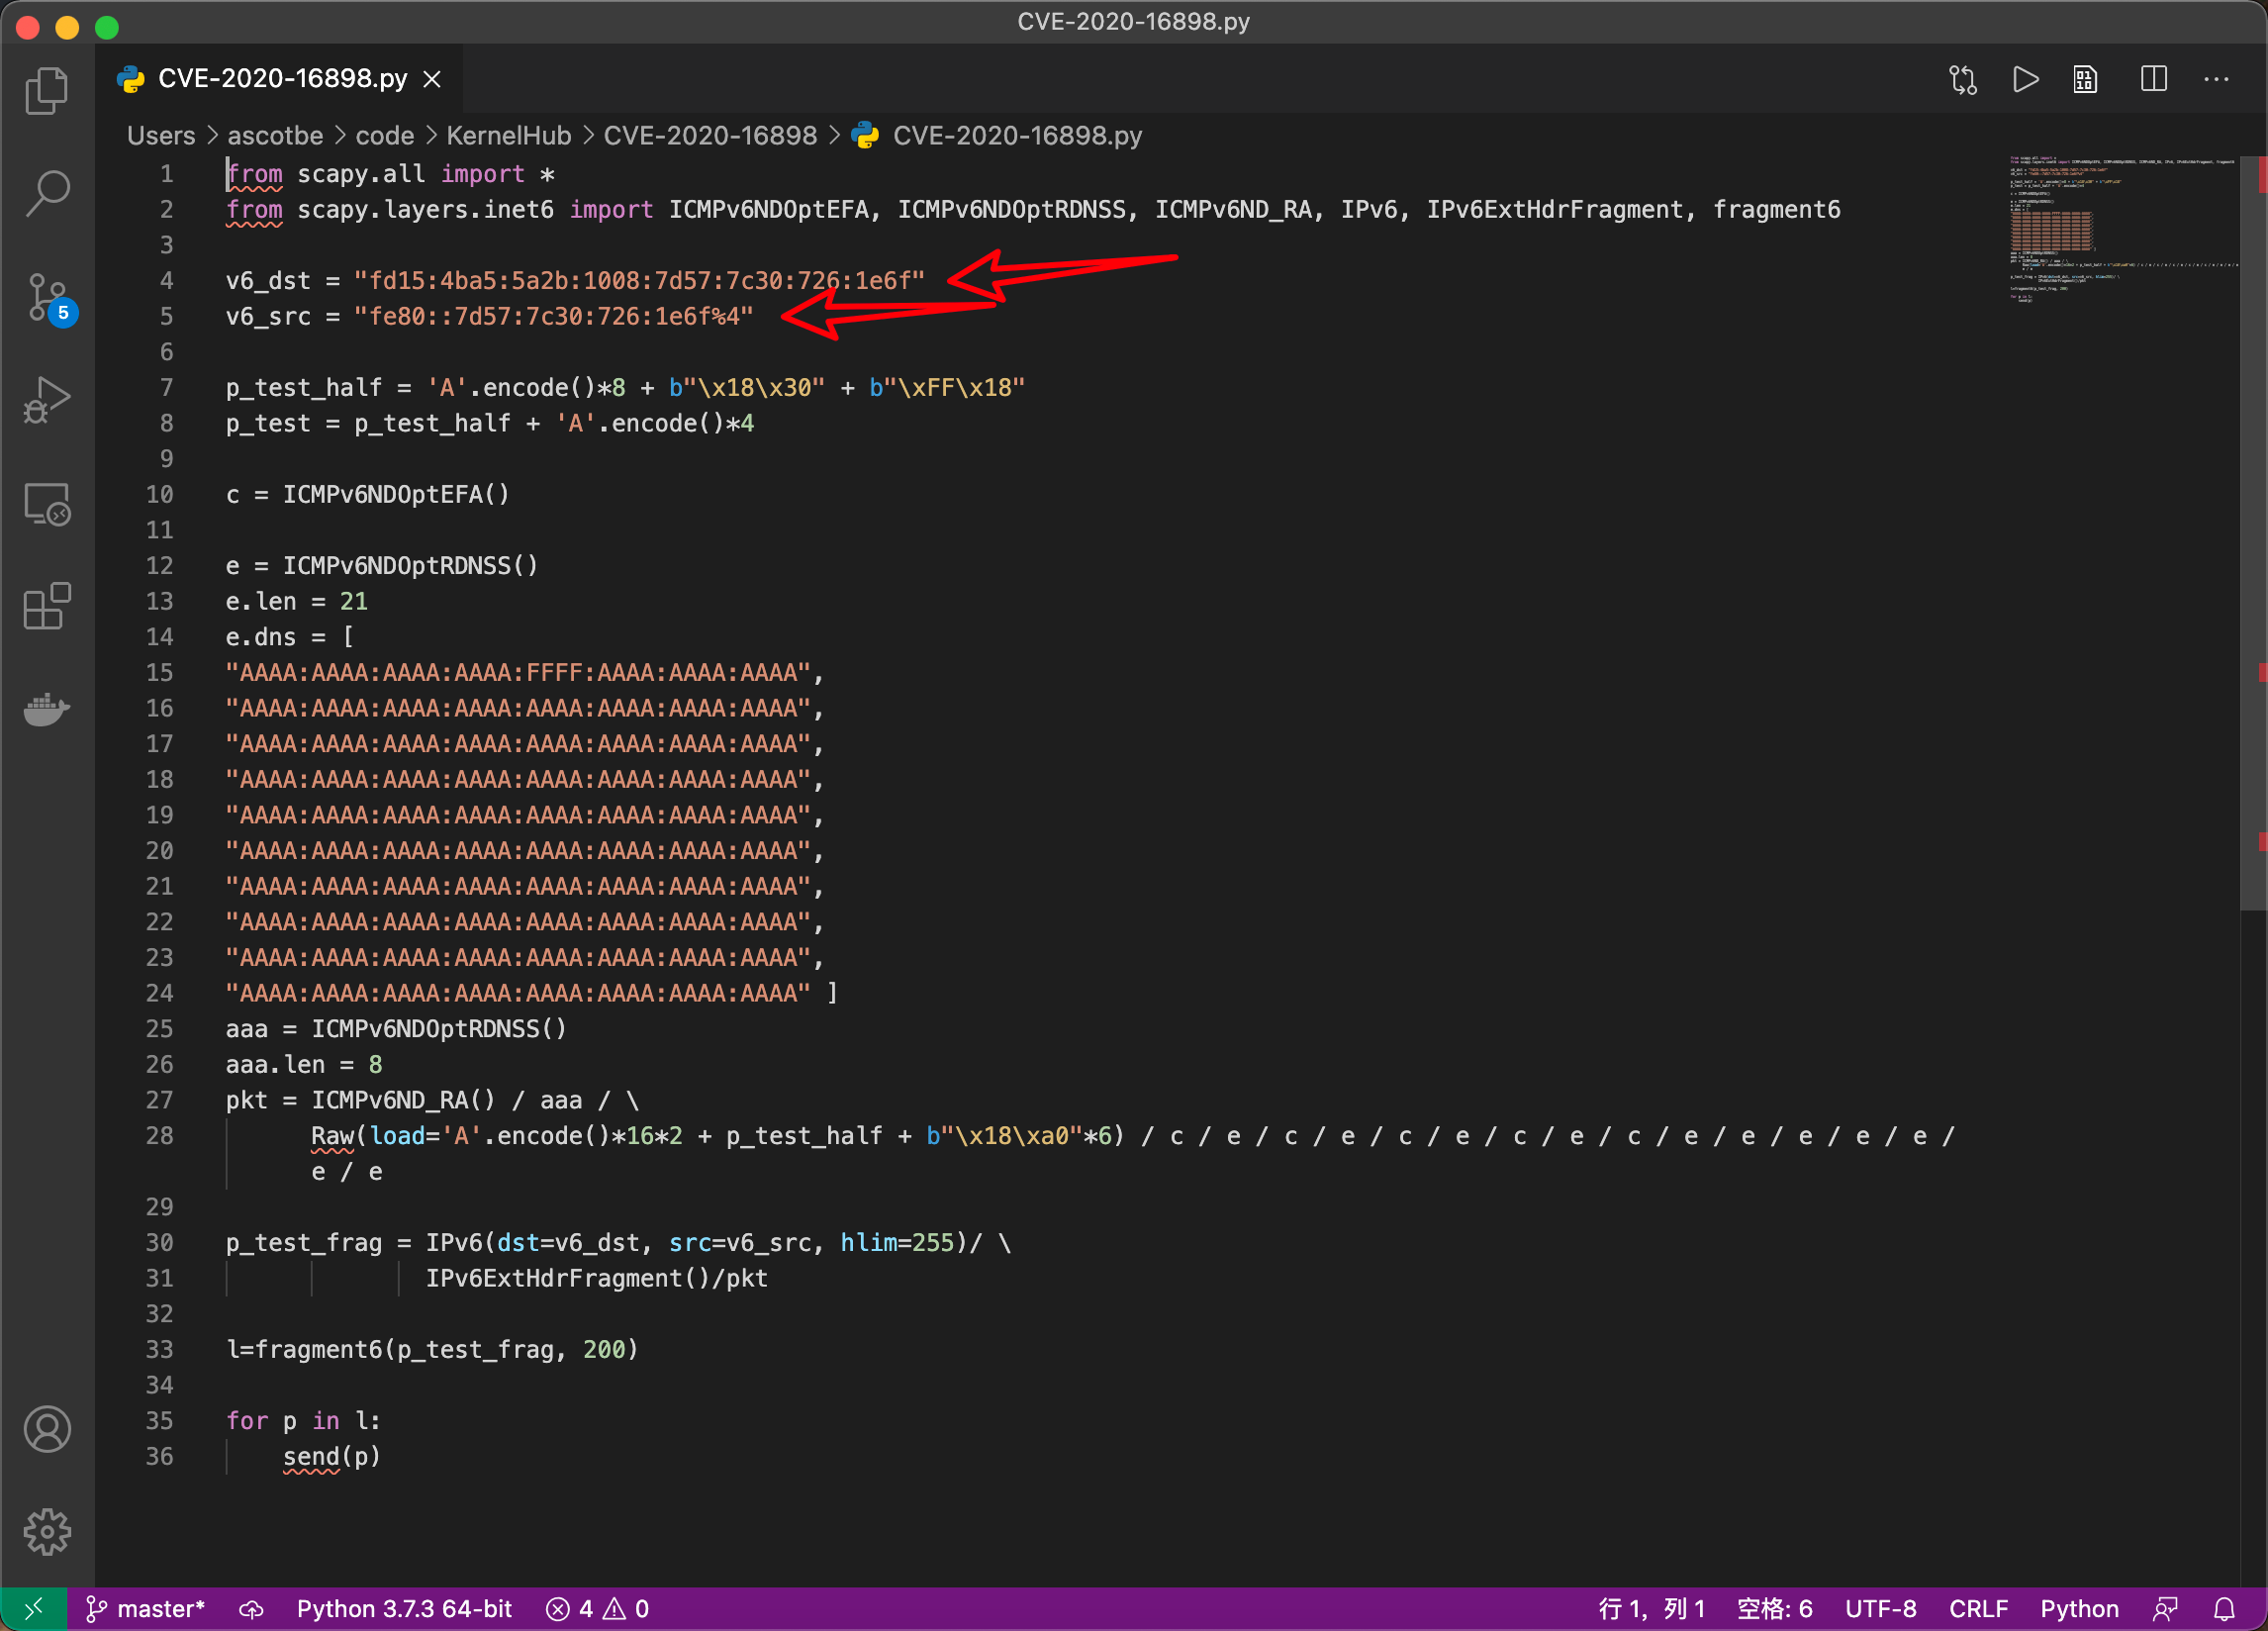Change the CRLF end of line sequence
This screenshot has height=1631, width=2268.
[1978, 1609]
